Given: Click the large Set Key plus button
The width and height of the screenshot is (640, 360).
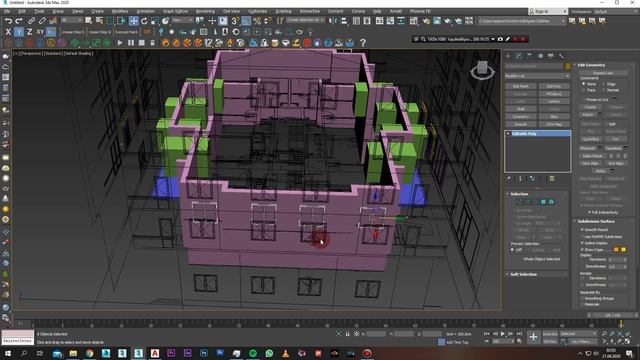Looking at the screenshot, I should (x=533, y=337).
